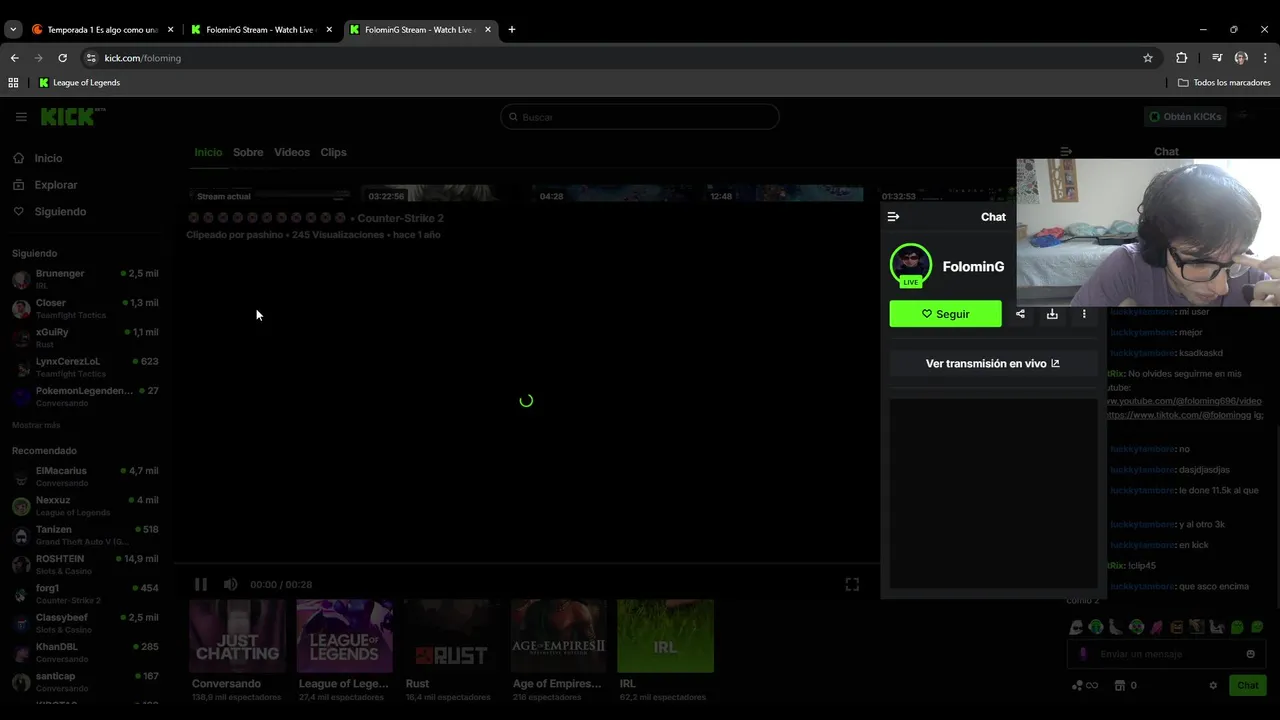
Task: Open chat settings gear icon
Action: tap(1213, 685)
